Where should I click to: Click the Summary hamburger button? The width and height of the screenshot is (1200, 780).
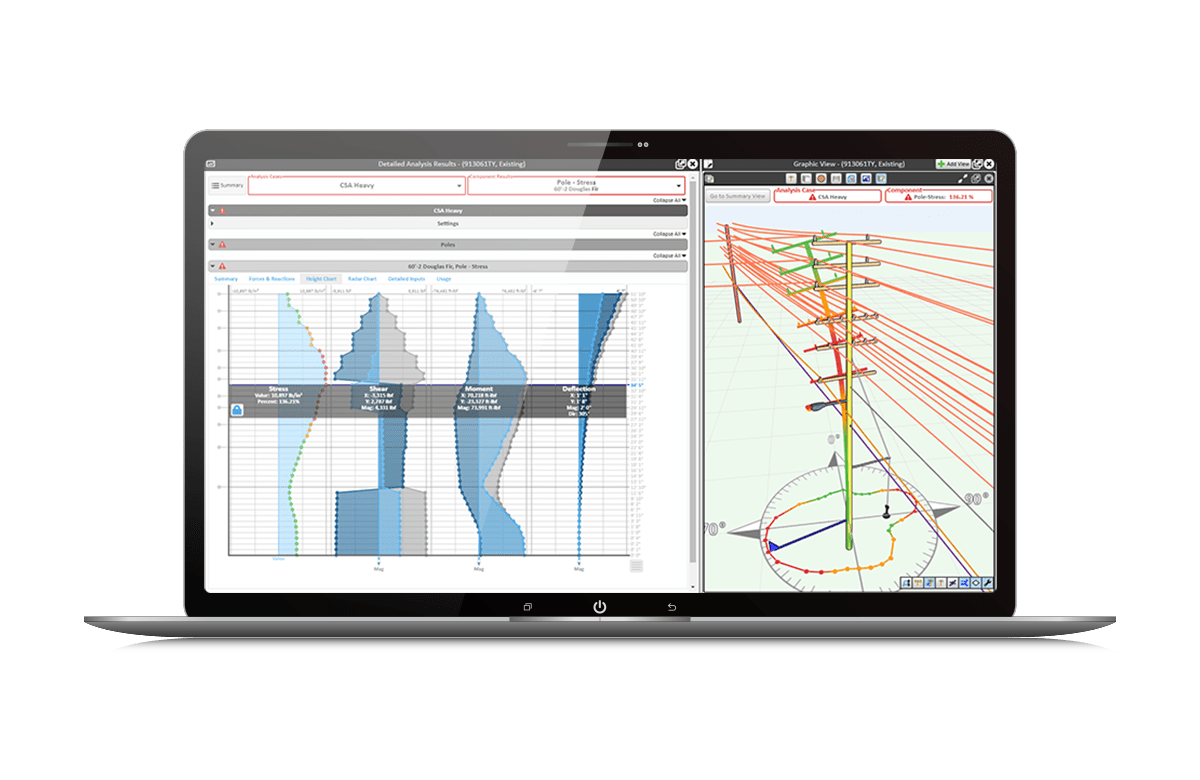(227, 185)
